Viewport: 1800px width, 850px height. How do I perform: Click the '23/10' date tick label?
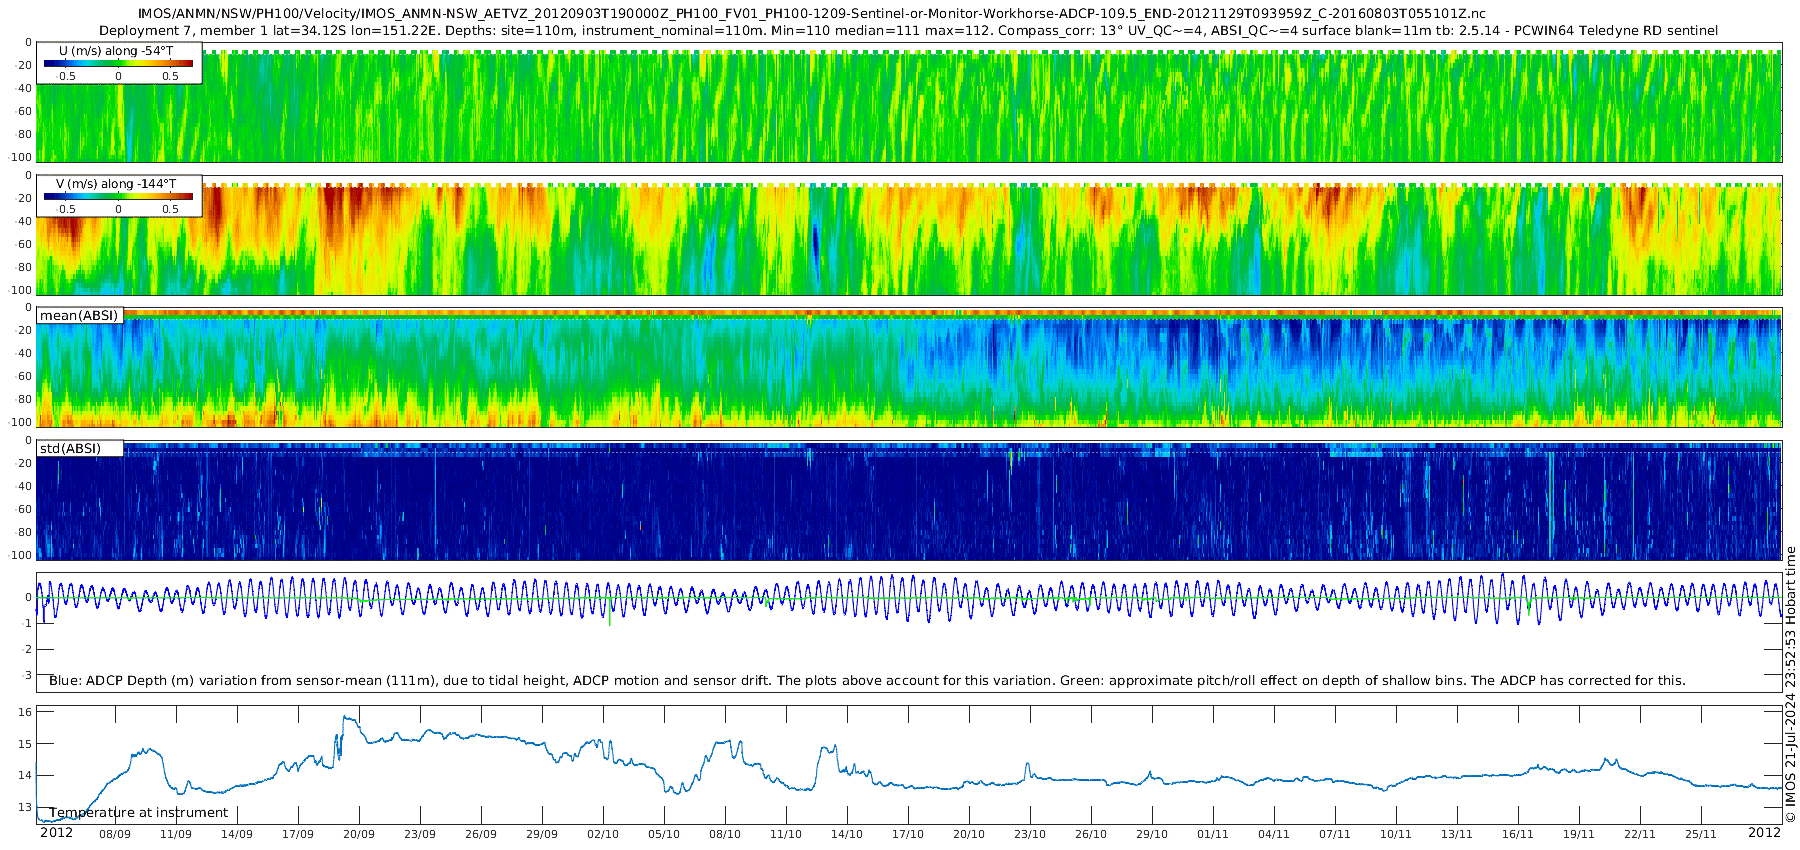point(1030,834)
